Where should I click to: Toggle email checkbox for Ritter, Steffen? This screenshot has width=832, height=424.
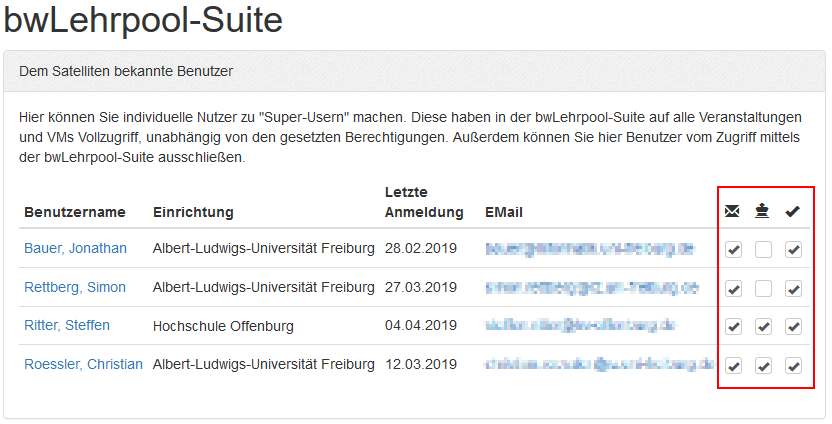point(733,326)
